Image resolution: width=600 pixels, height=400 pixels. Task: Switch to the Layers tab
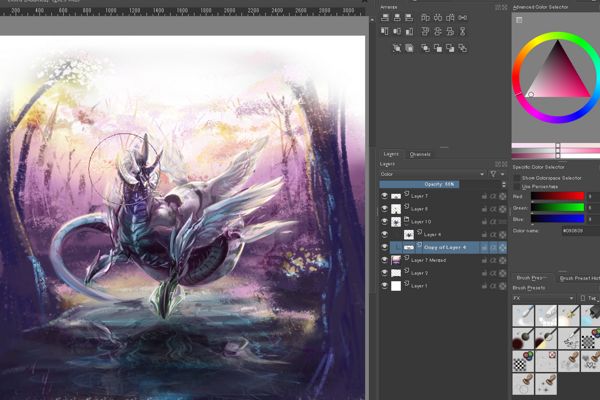coord(391,154)
